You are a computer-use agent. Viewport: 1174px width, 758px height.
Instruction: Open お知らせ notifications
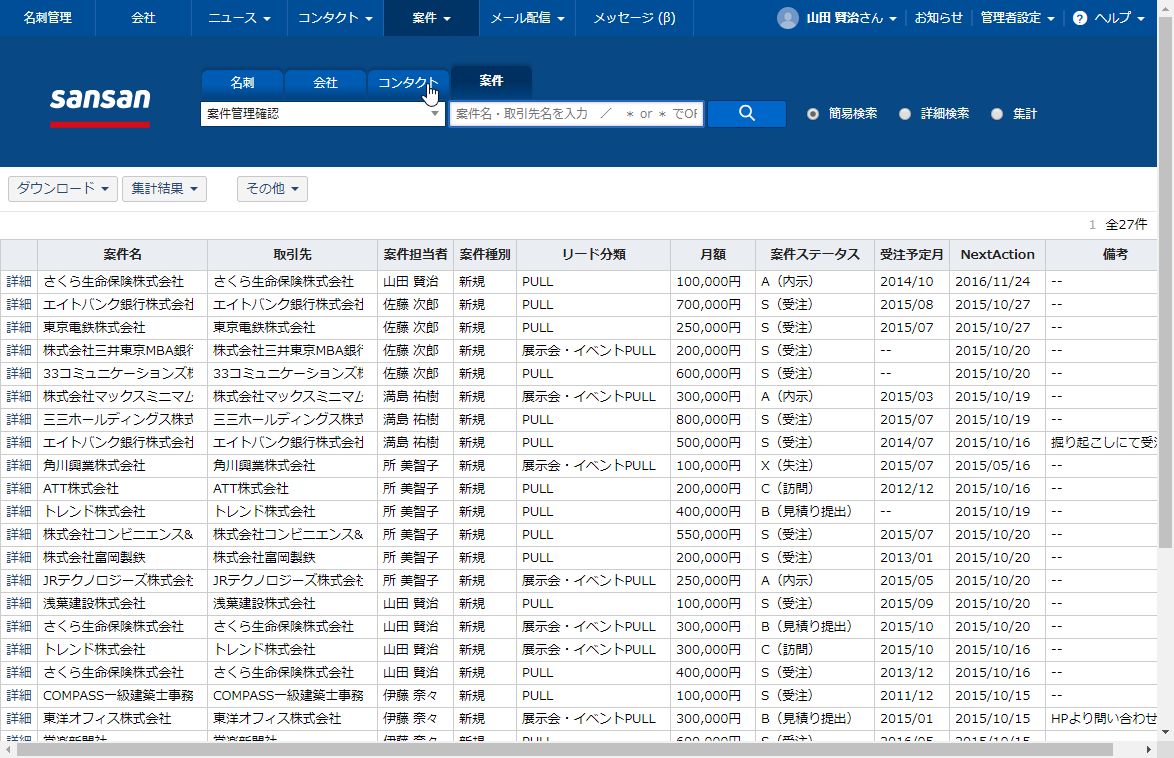tap(938, 18)
